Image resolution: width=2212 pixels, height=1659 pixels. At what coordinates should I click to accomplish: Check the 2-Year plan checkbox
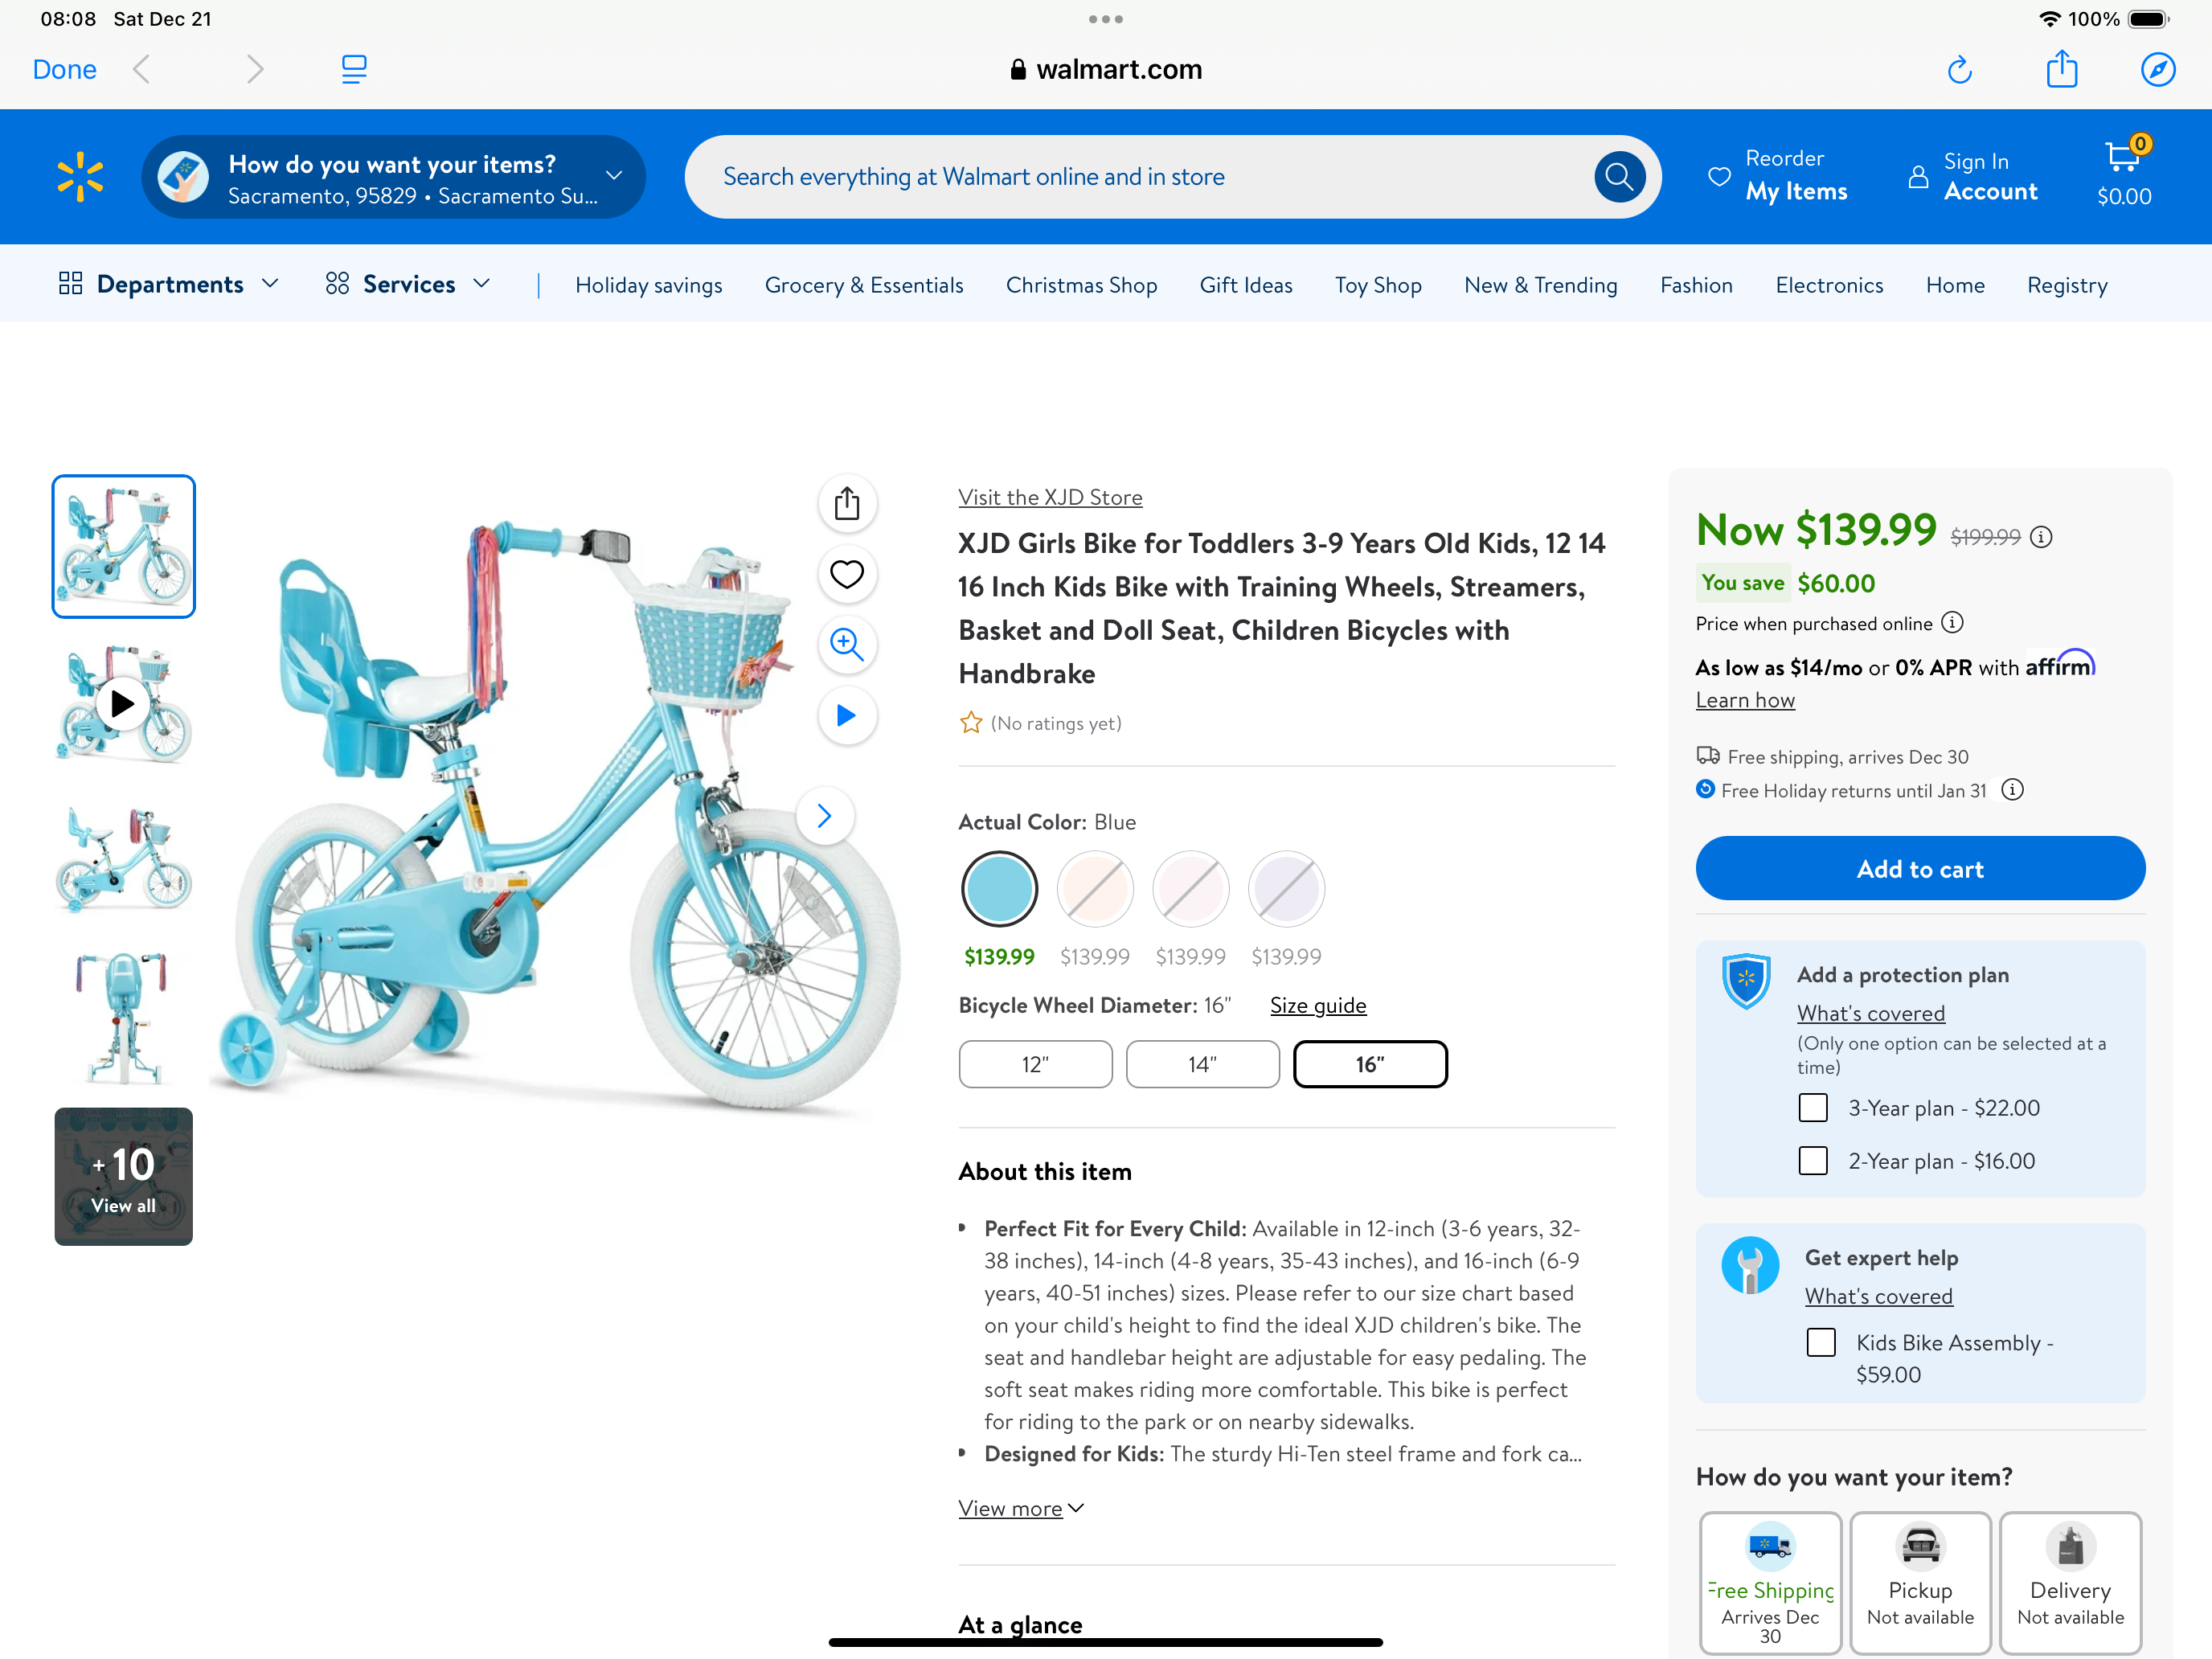click(1812, 1160)
